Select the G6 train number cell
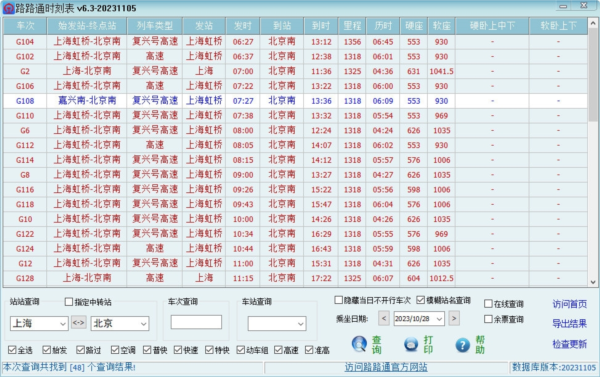Viewport: 600px width, 377px height. click(25, 130)
